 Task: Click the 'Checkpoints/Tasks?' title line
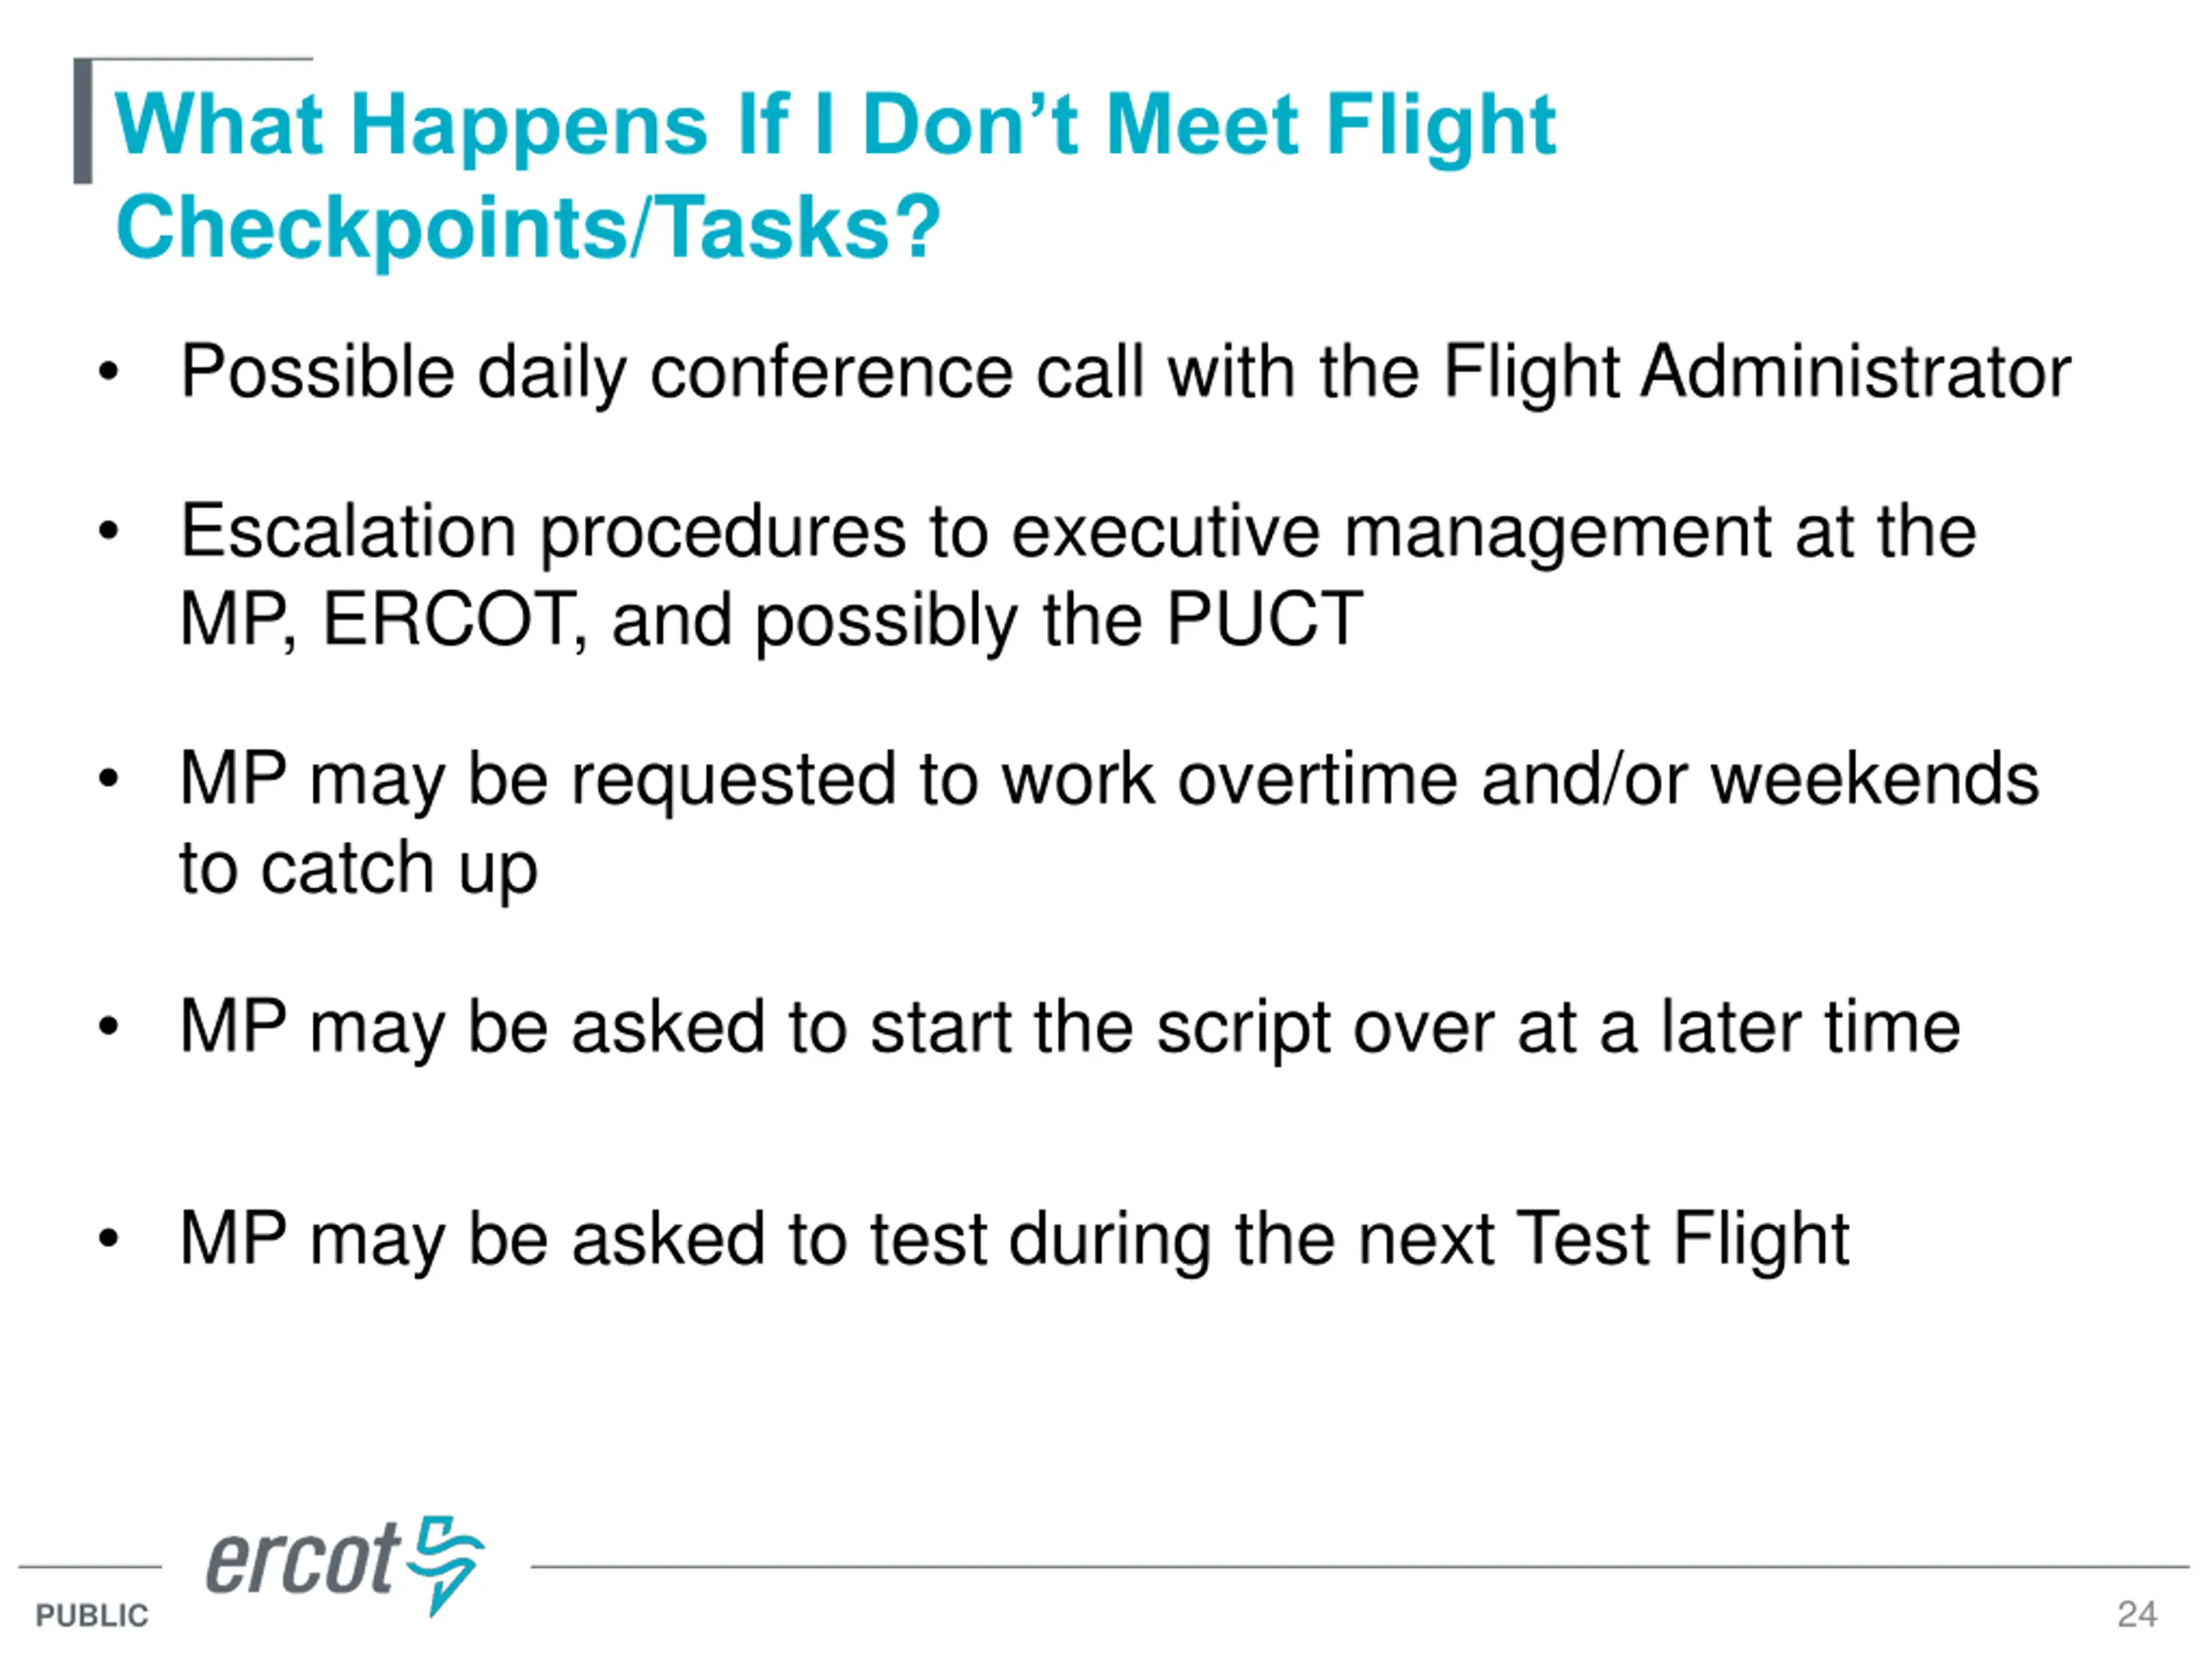(528, 228)
